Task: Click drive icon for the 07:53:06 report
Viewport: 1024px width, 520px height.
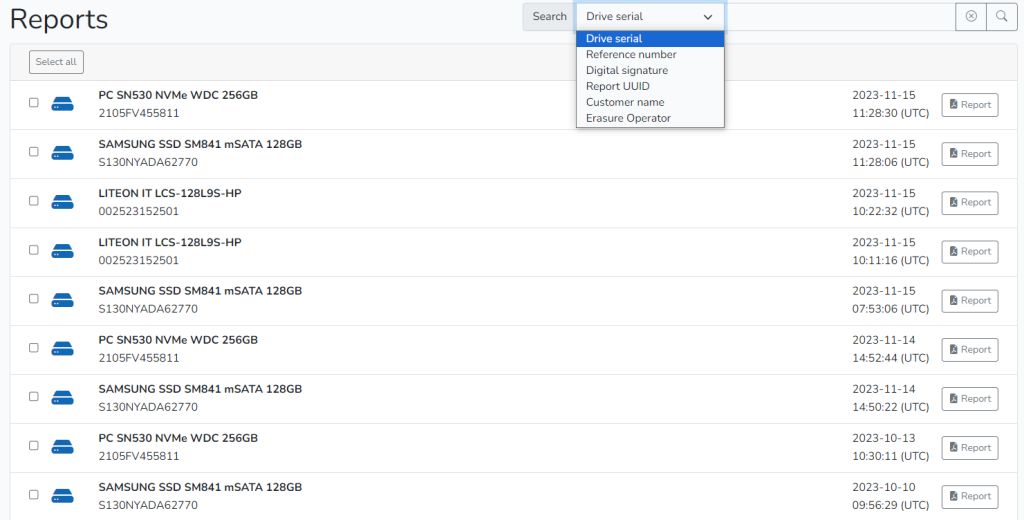Action: (63, 300)
